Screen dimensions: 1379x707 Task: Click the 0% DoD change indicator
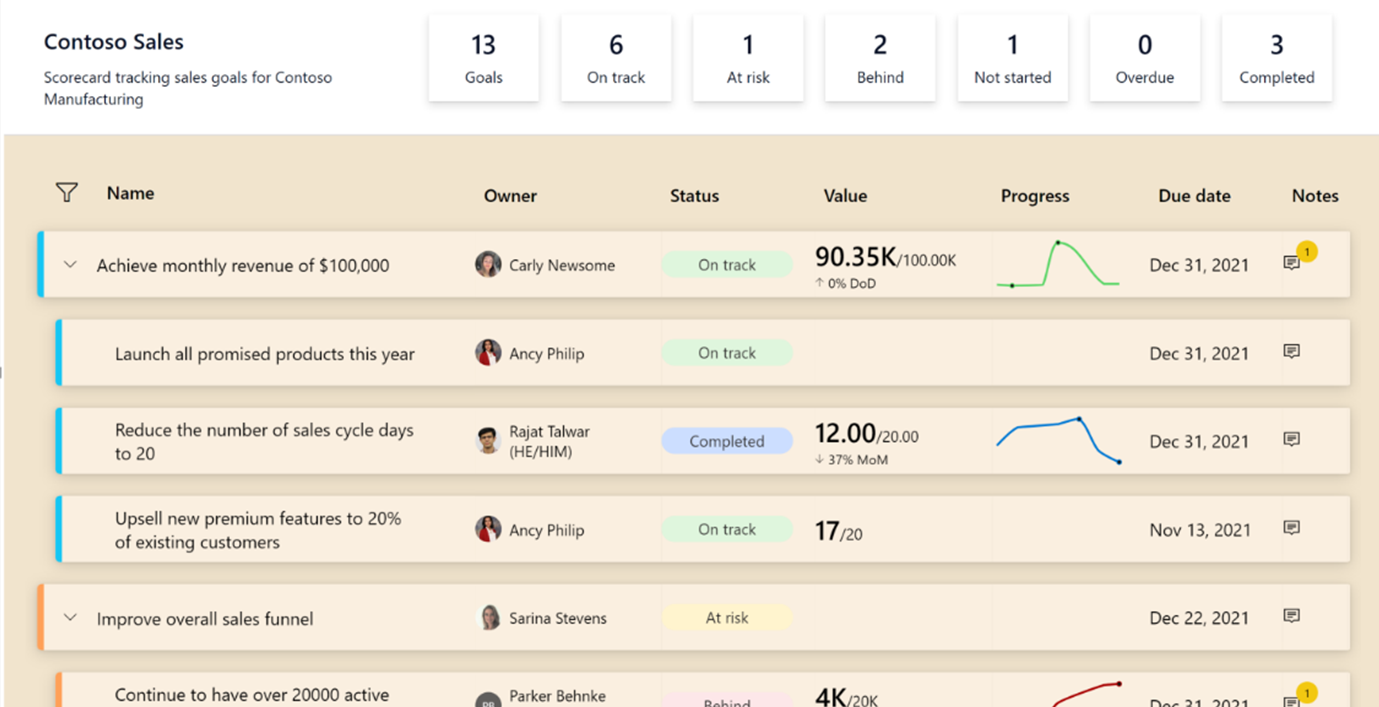[x=845, y=284]
